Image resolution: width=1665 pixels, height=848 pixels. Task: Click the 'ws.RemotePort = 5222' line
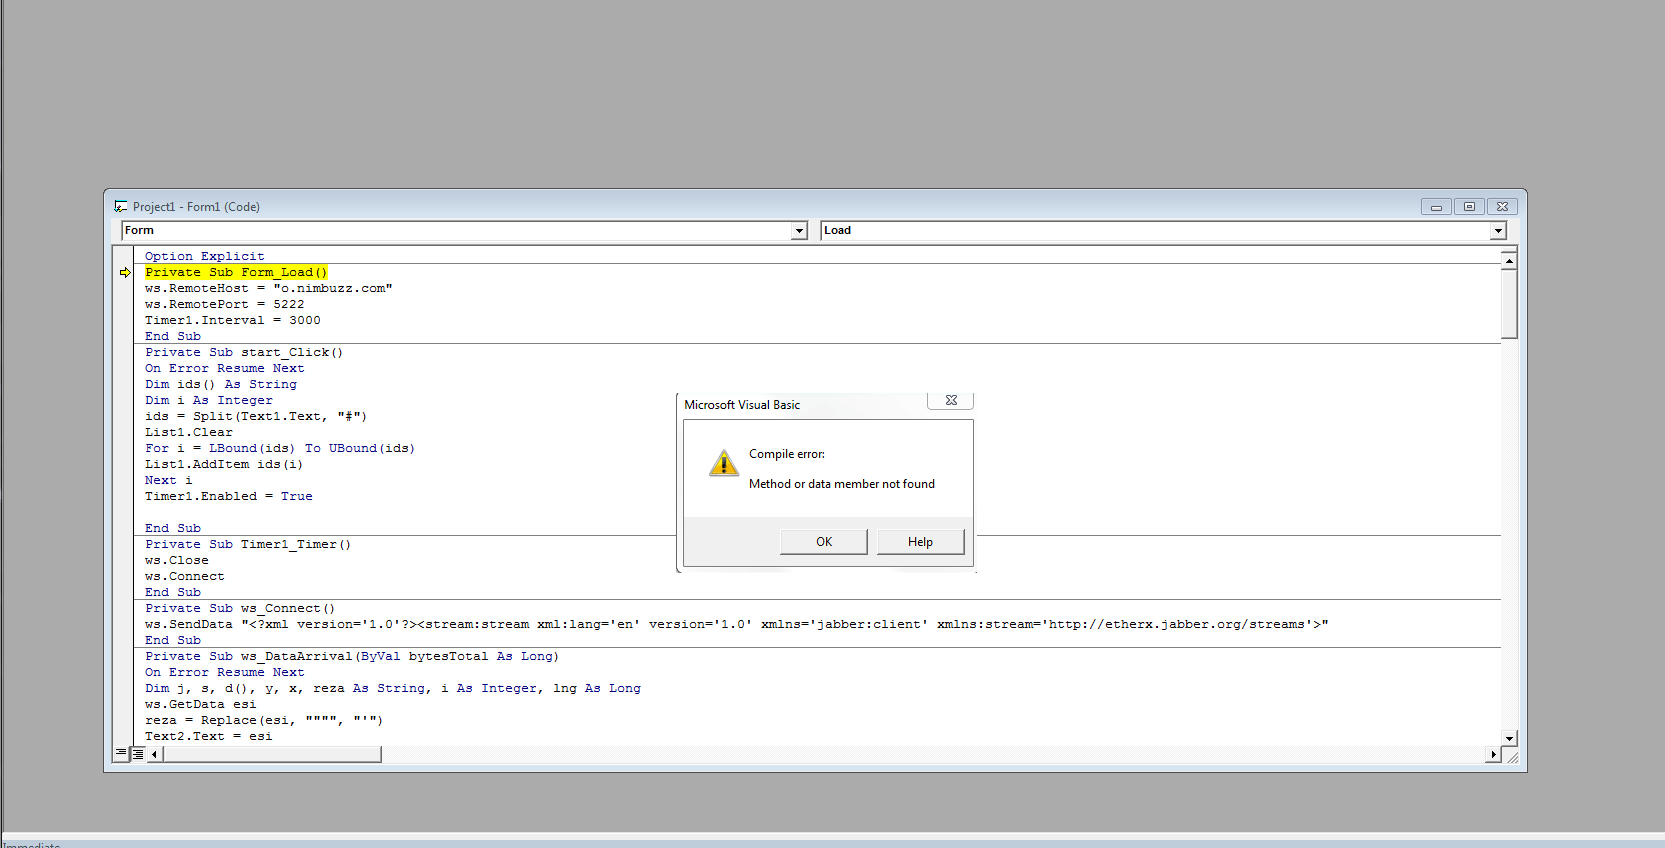coord(225,304)
